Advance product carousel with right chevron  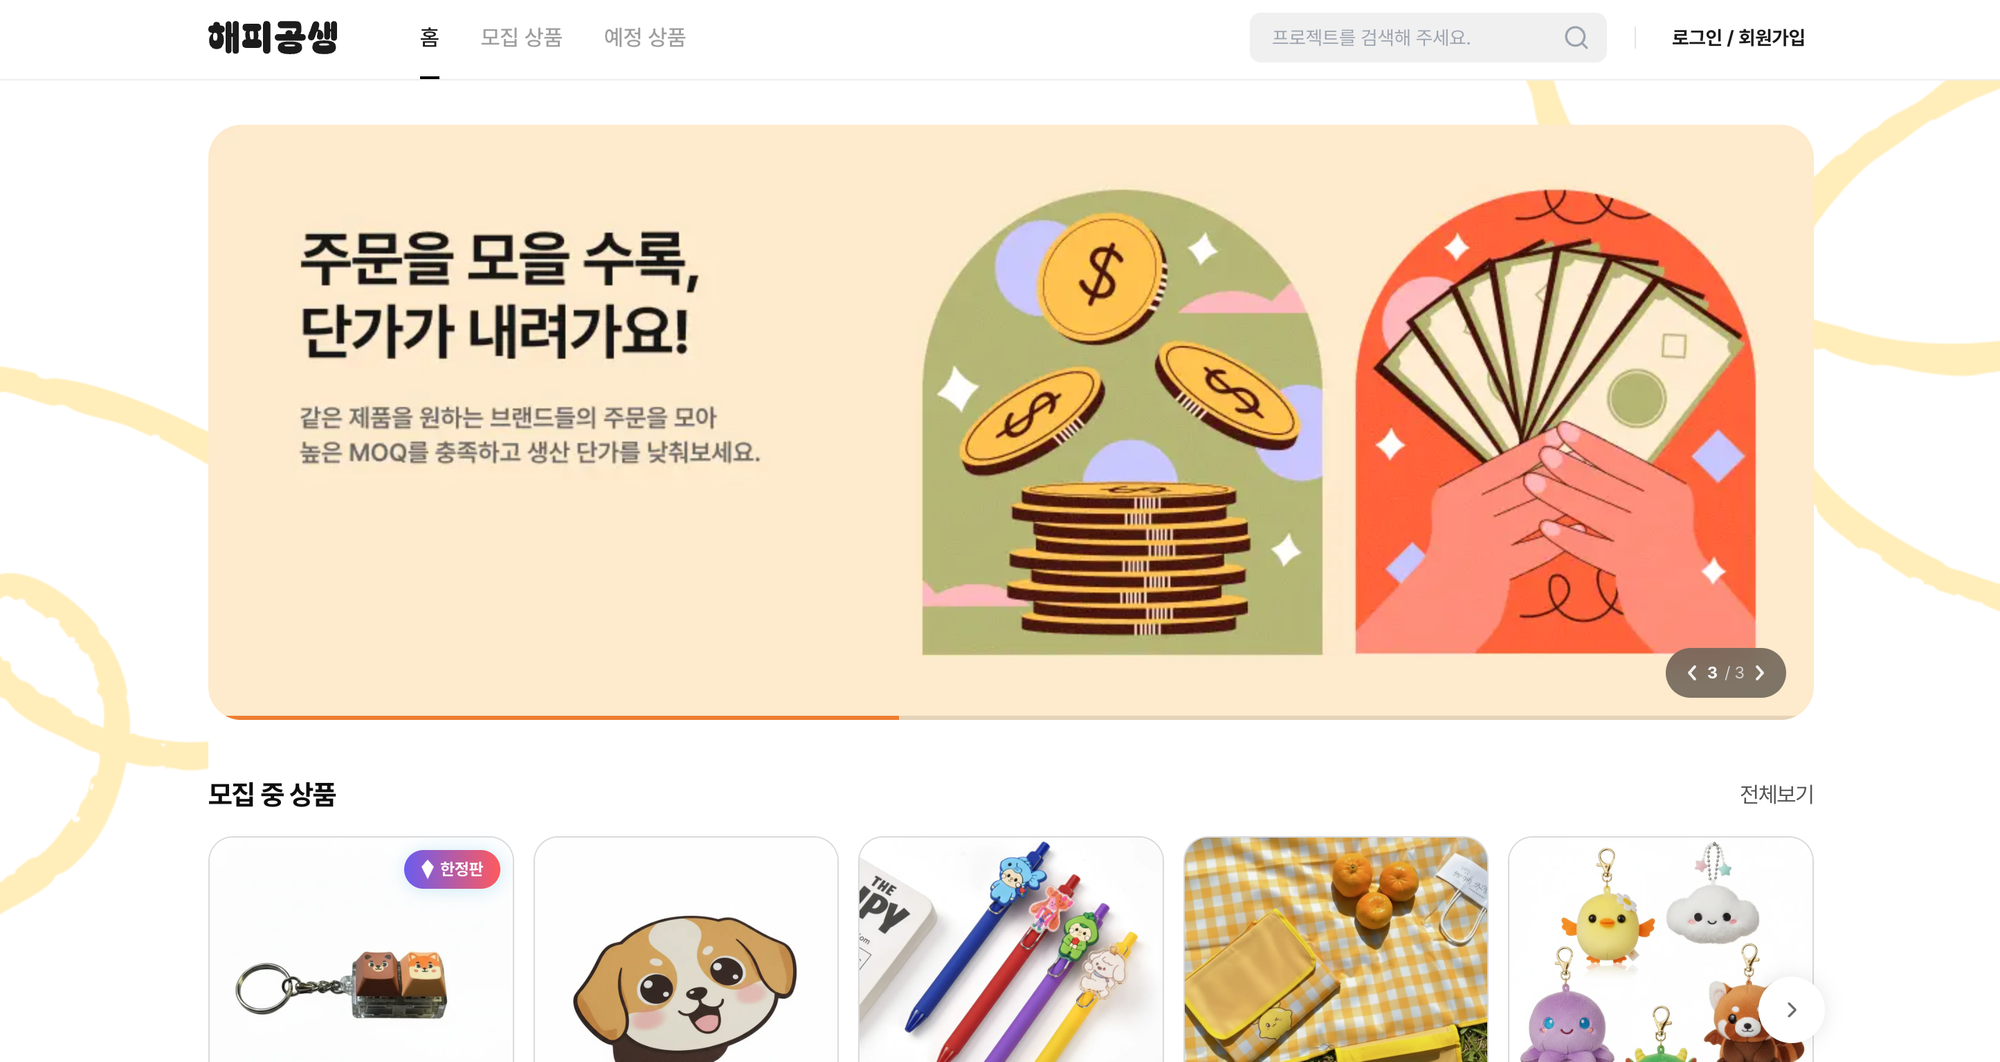[x=1791, y=1010]
